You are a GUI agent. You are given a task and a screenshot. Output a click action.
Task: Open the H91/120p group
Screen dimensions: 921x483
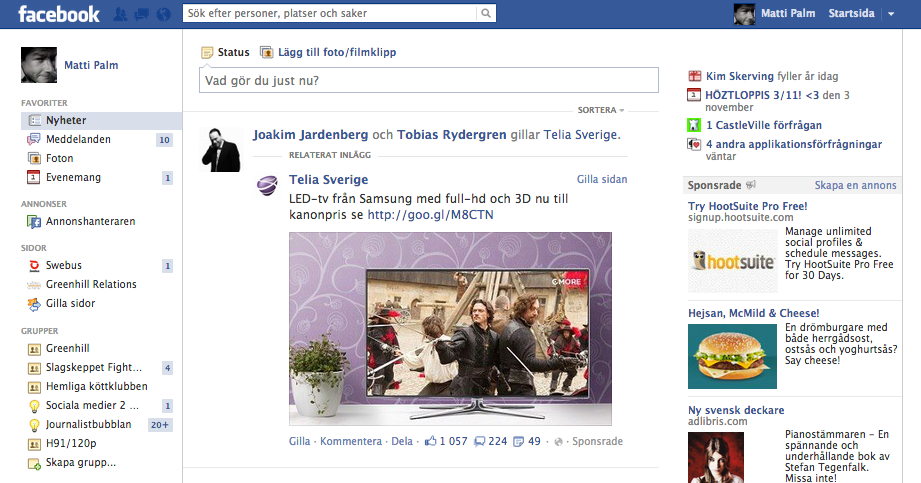pyautogui.click(x=71, y=444)
